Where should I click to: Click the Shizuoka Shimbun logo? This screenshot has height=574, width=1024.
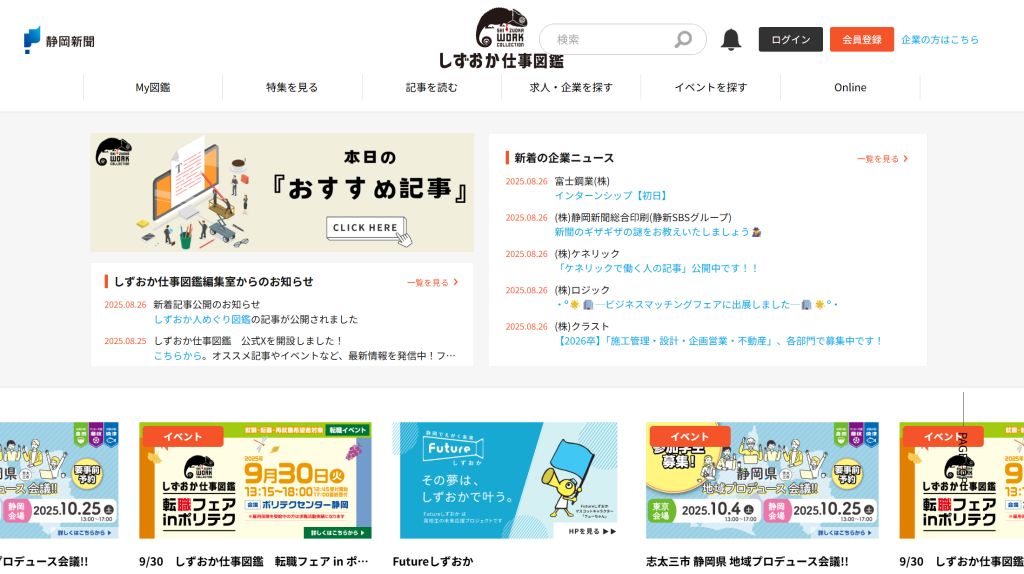[x=59, y=40]
